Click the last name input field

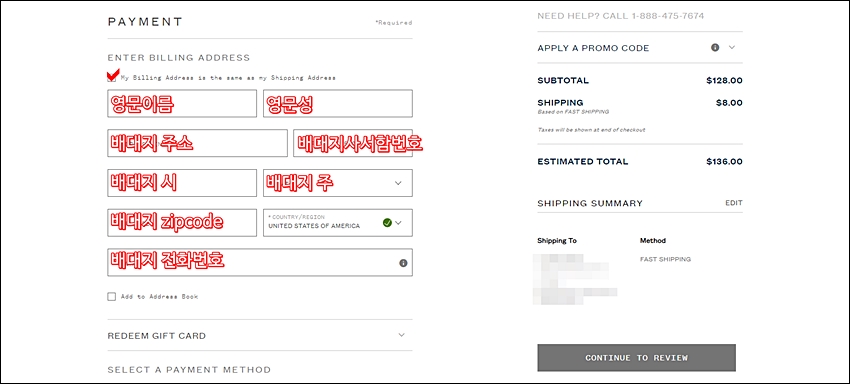click(x=338, y=104)
